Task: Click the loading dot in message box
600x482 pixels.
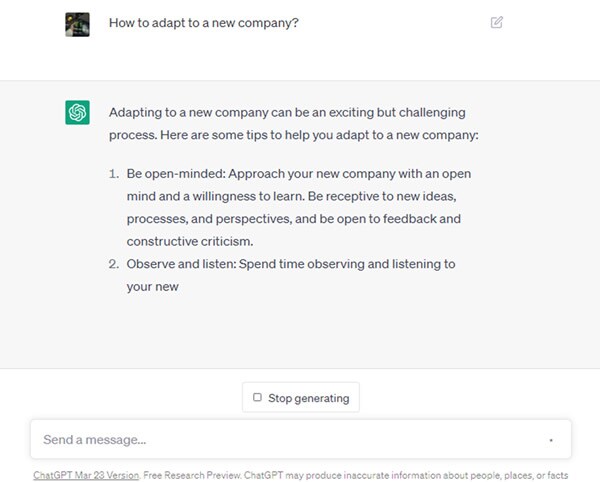Action: [x=551, y=440]
